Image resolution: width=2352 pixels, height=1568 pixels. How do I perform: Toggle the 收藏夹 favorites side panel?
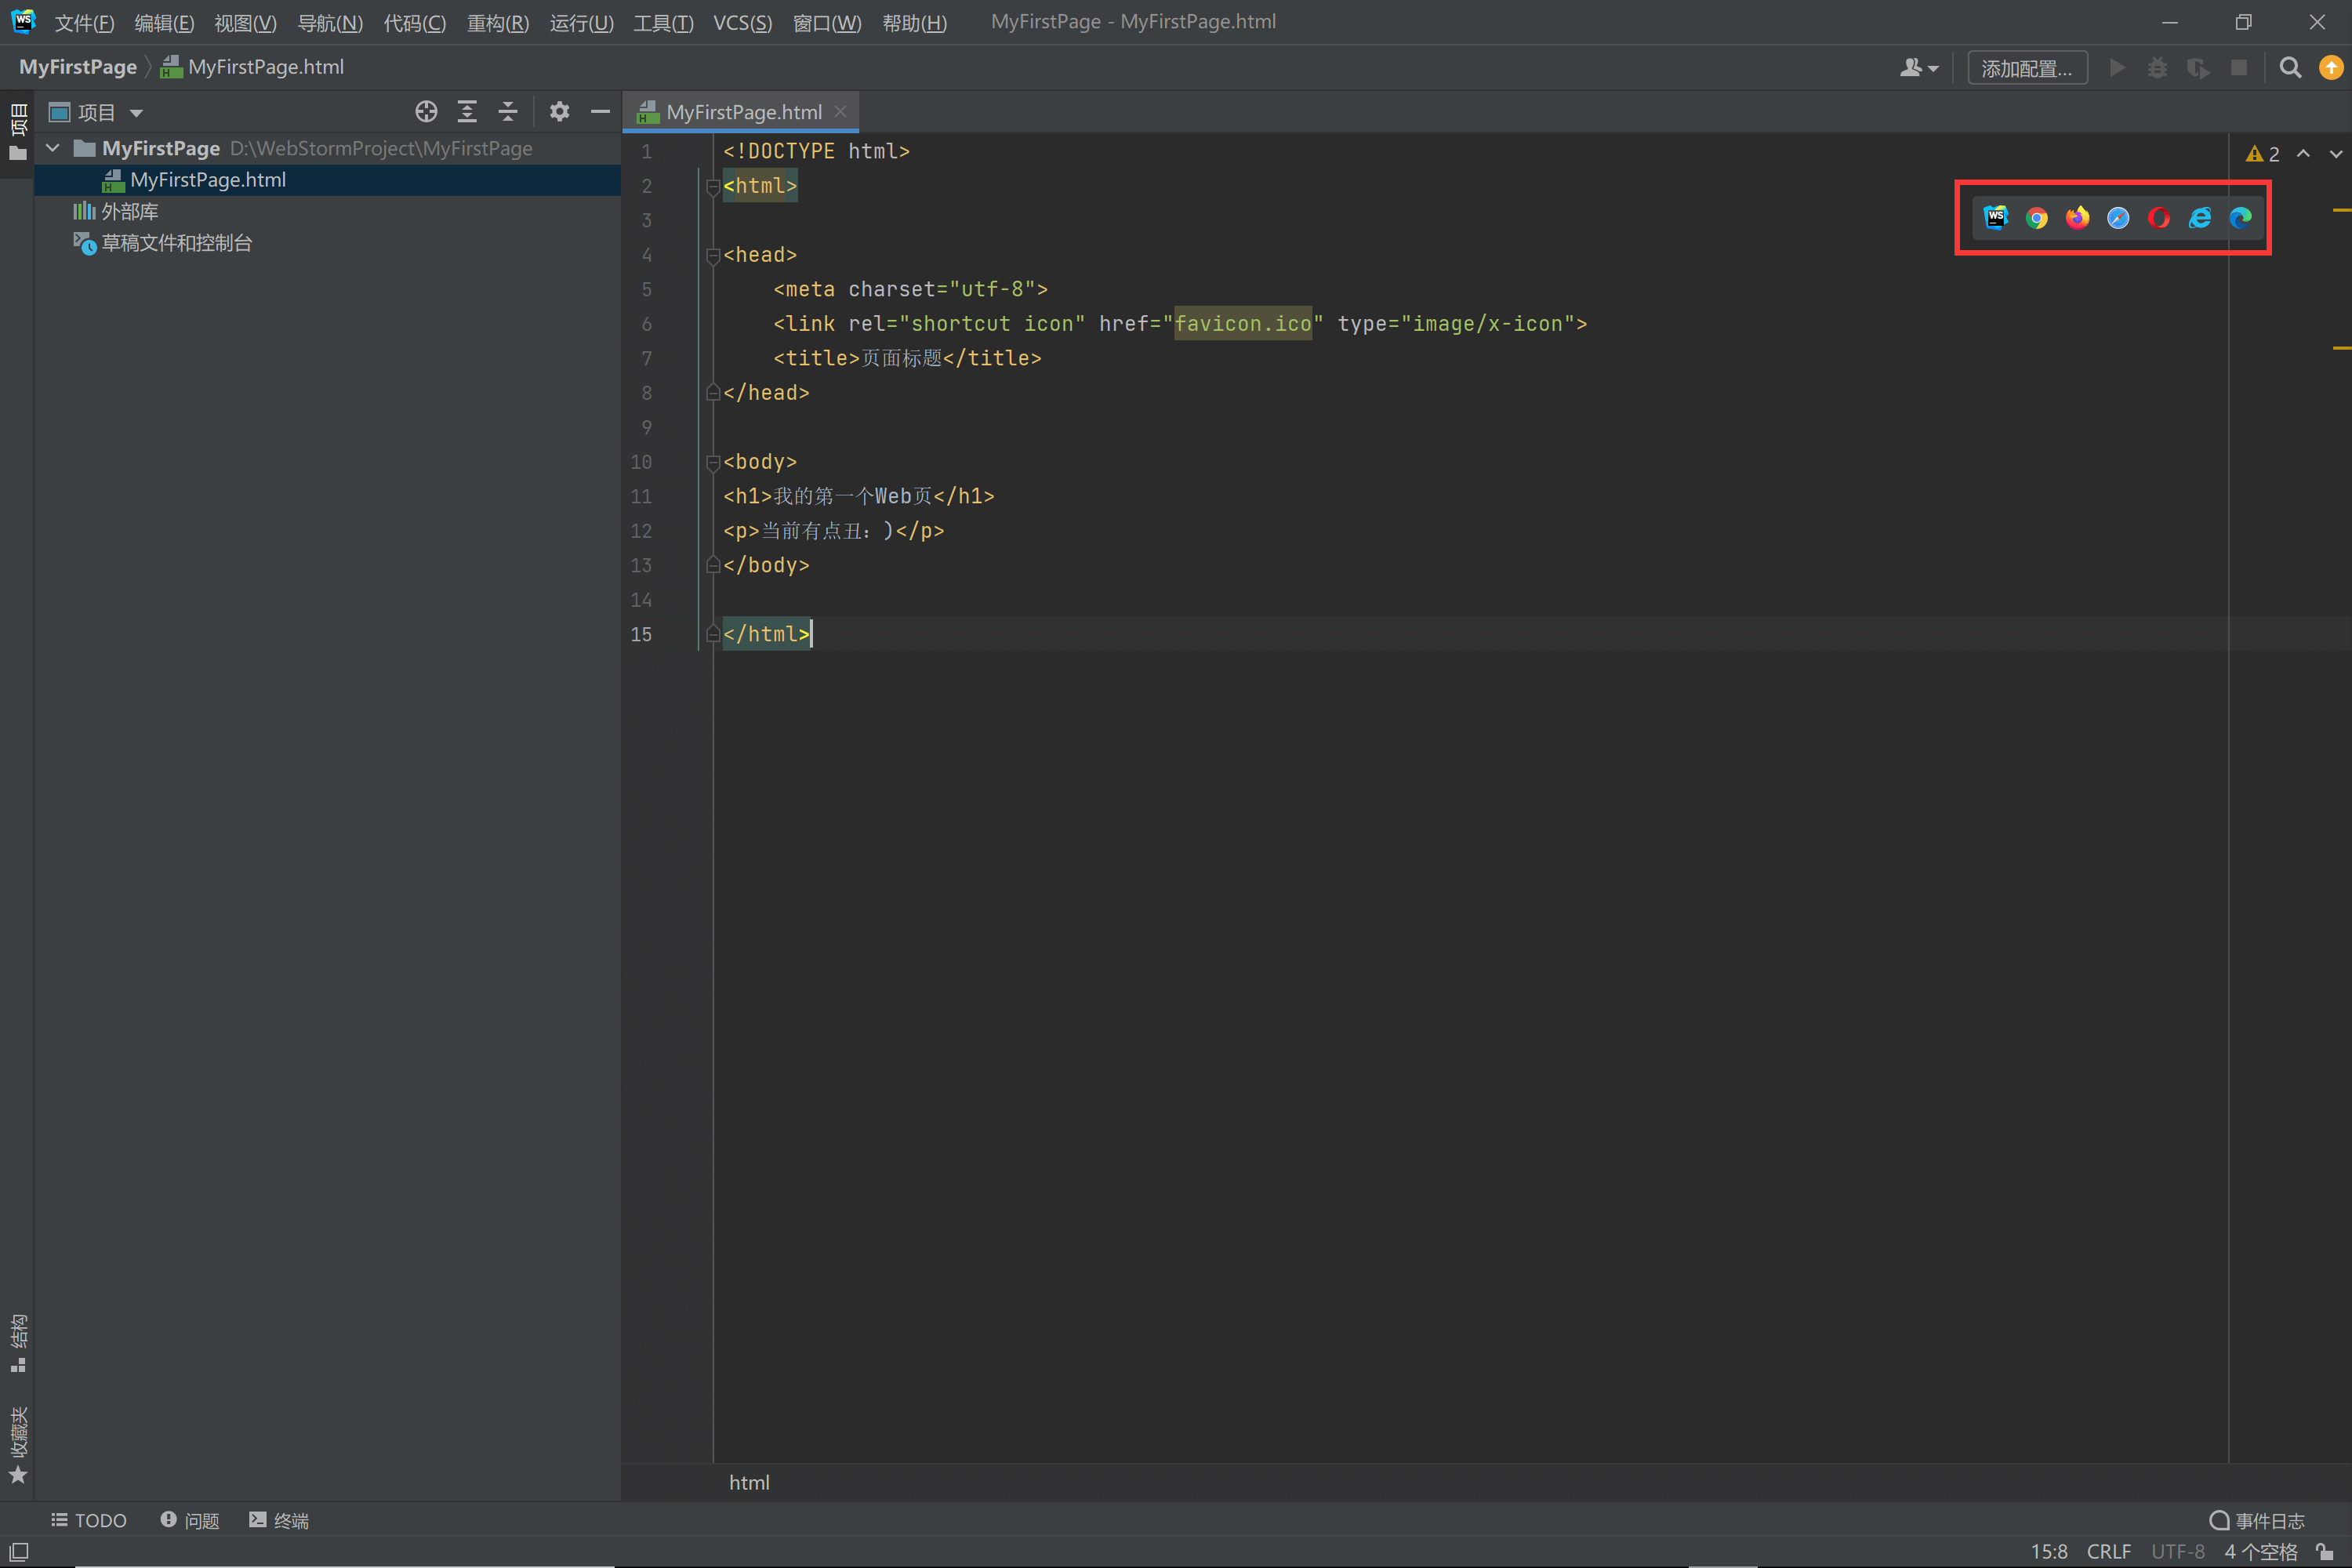pyautogui.click(x=18, y=1443)
